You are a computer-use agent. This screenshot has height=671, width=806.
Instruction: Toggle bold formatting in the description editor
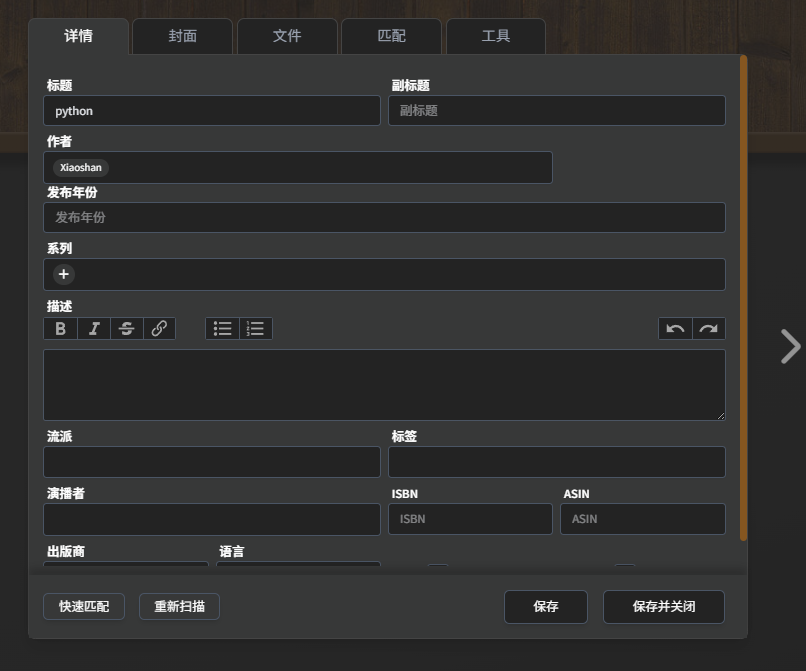pos(60,328)
